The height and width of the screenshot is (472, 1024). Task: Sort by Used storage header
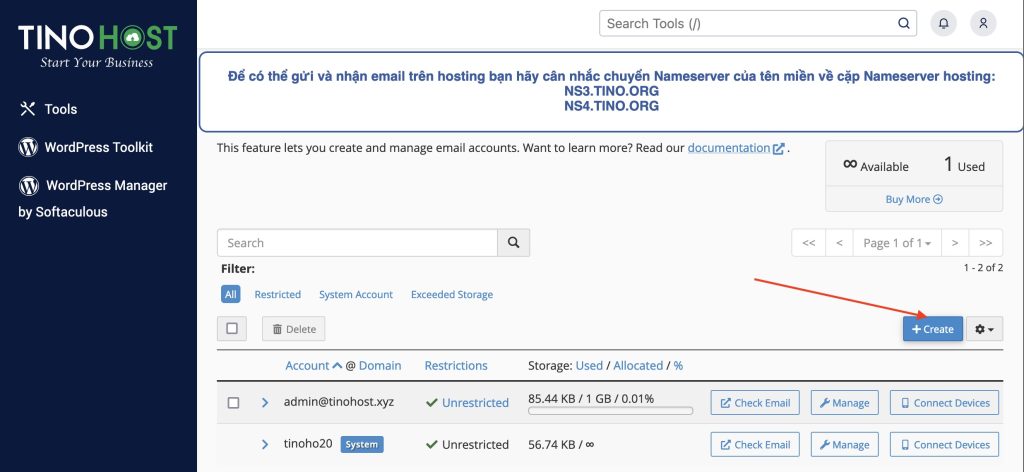point(589,366)
